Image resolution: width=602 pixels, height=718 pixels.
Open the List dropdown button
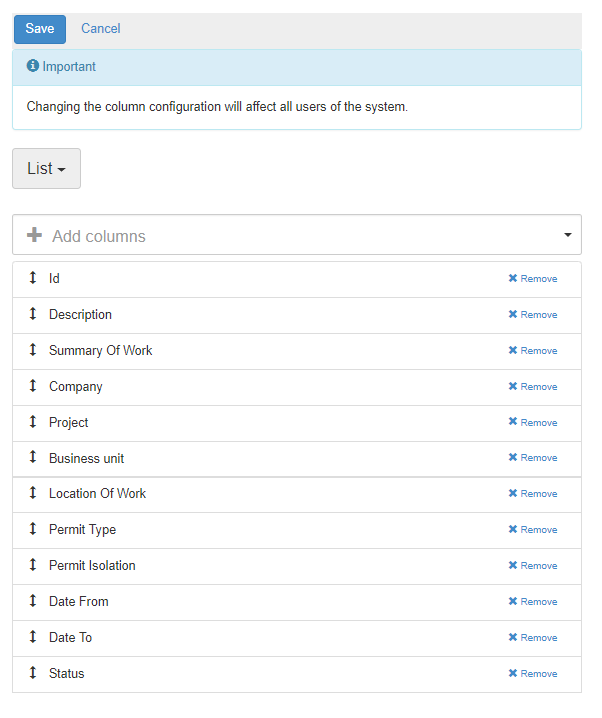46,169
